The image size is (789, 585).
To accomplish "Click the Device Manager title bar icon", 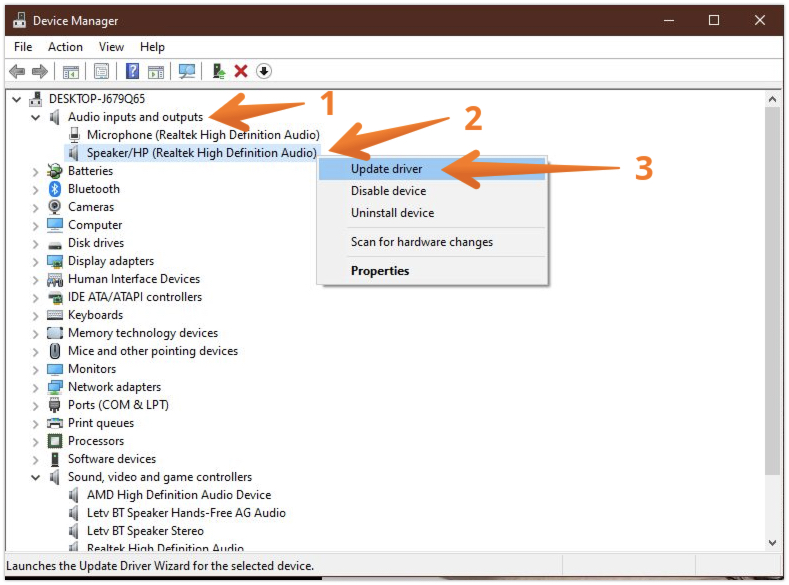I will click(x=20, y=20).
